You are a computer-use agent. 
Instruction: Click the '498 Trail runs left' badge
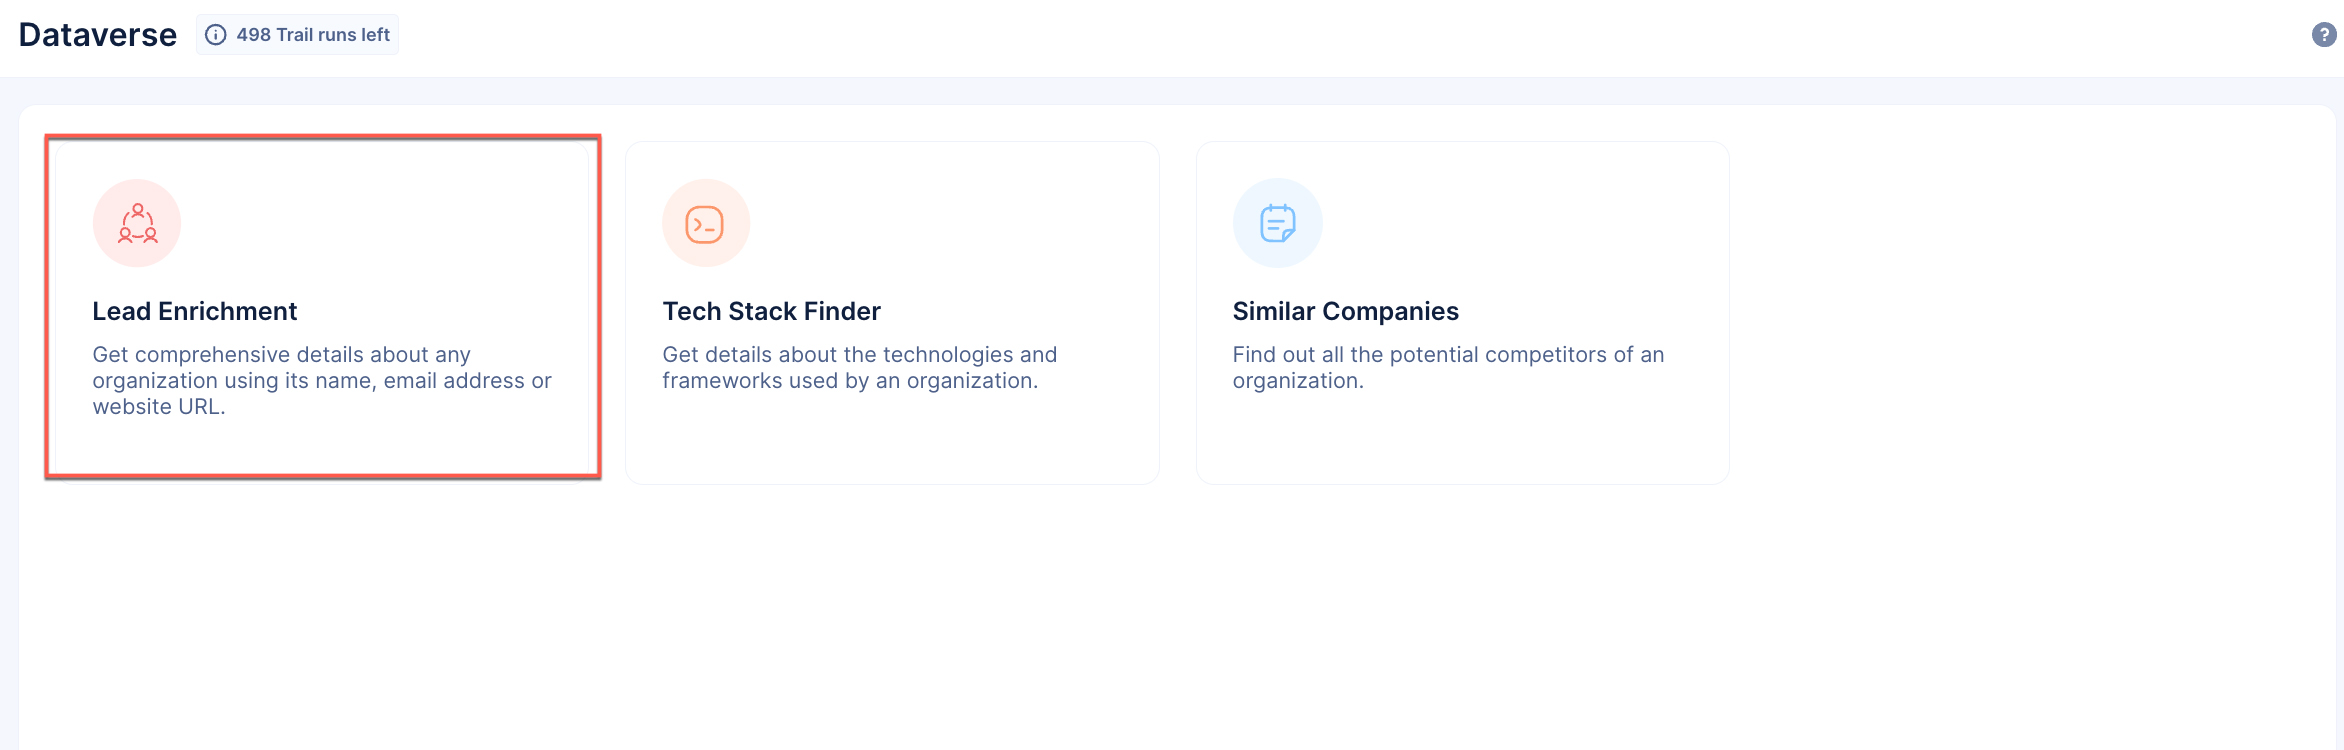(297, 35)
